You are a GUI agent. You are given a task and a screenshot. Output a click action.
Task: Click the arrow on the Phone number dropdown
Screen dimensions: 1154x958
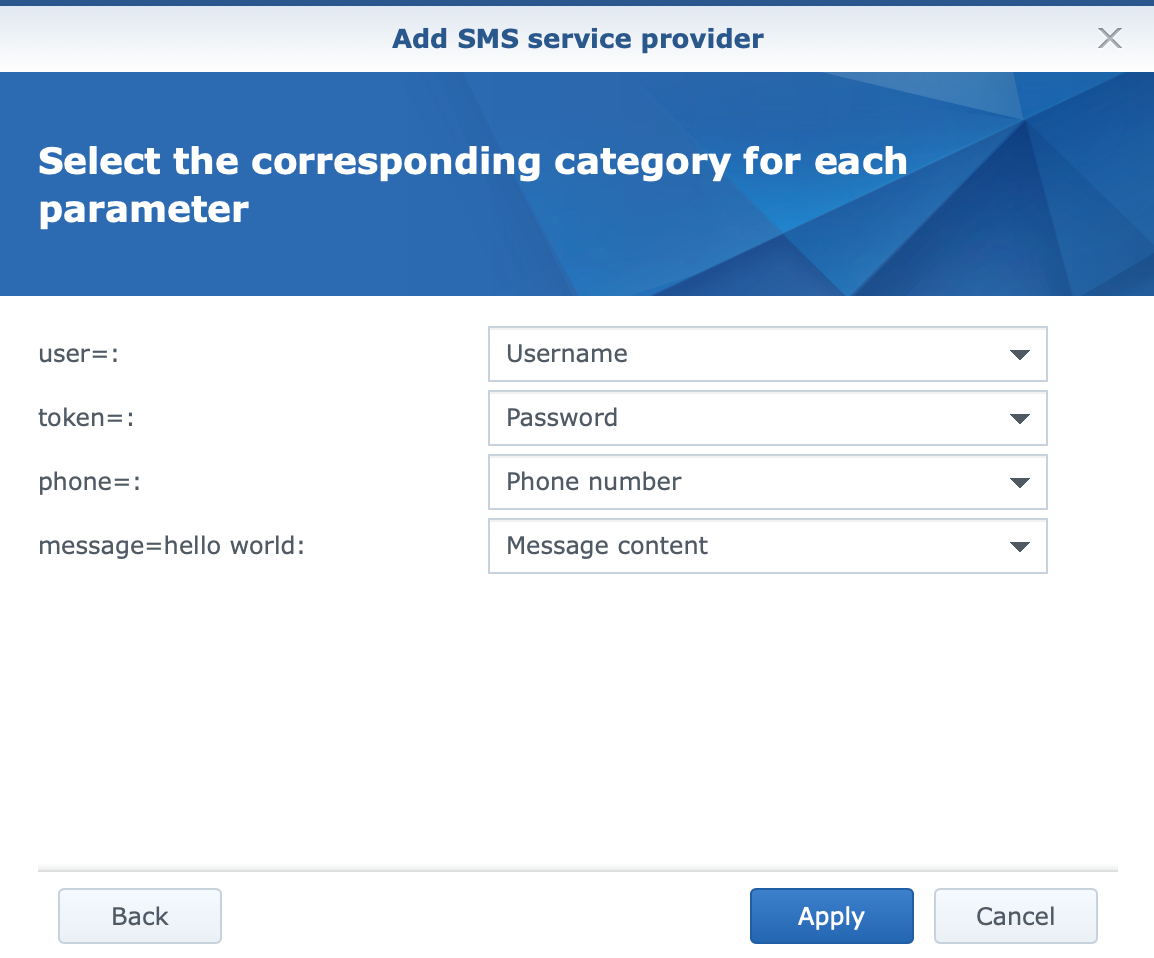1019,483
